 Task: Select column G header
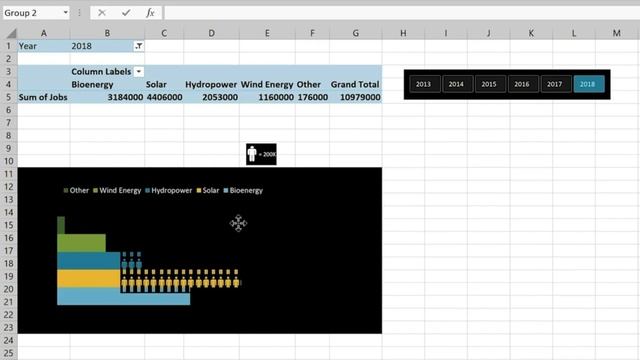pos(356,33)
